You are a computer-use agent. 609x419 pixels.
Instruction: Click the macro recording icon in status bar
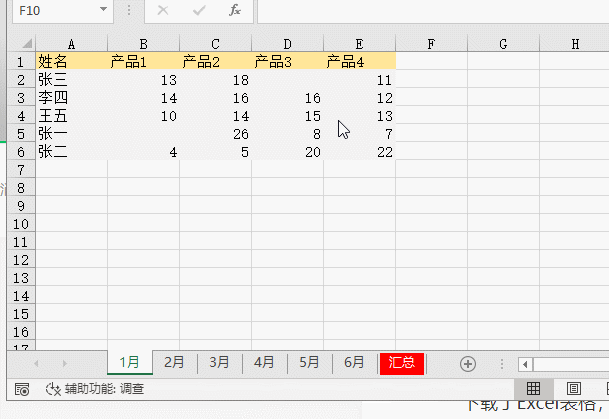22,389
